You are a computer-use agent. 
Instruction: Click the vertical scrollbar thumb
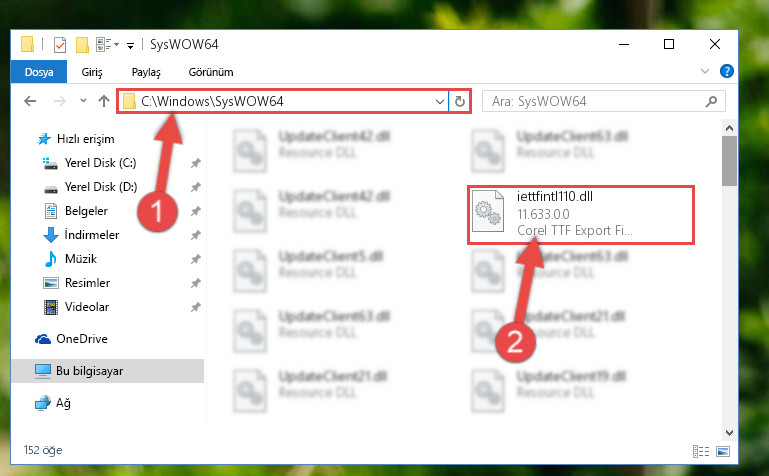pos(729,161)
